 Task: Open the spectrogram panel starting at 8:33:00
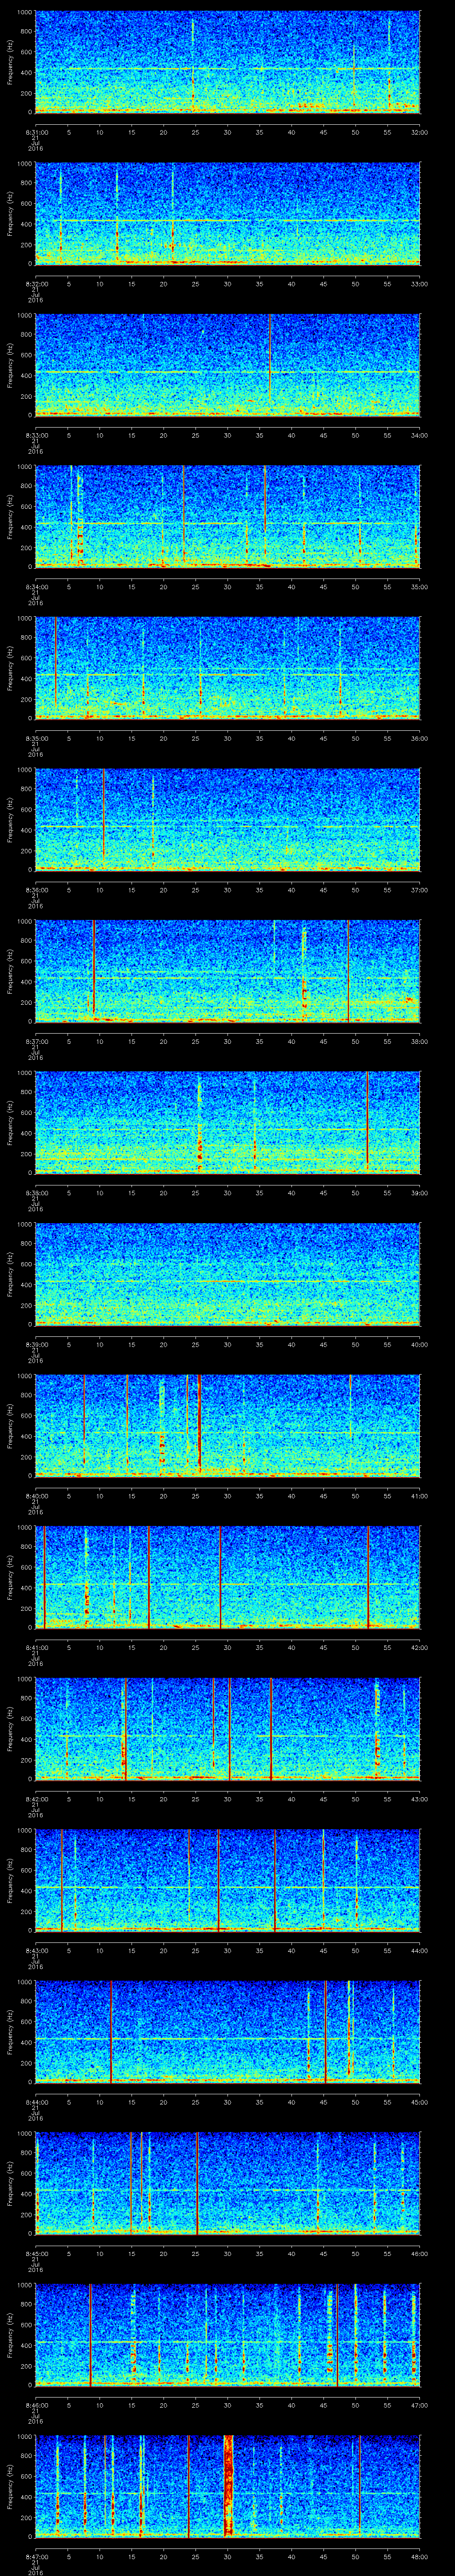point(227,364)
